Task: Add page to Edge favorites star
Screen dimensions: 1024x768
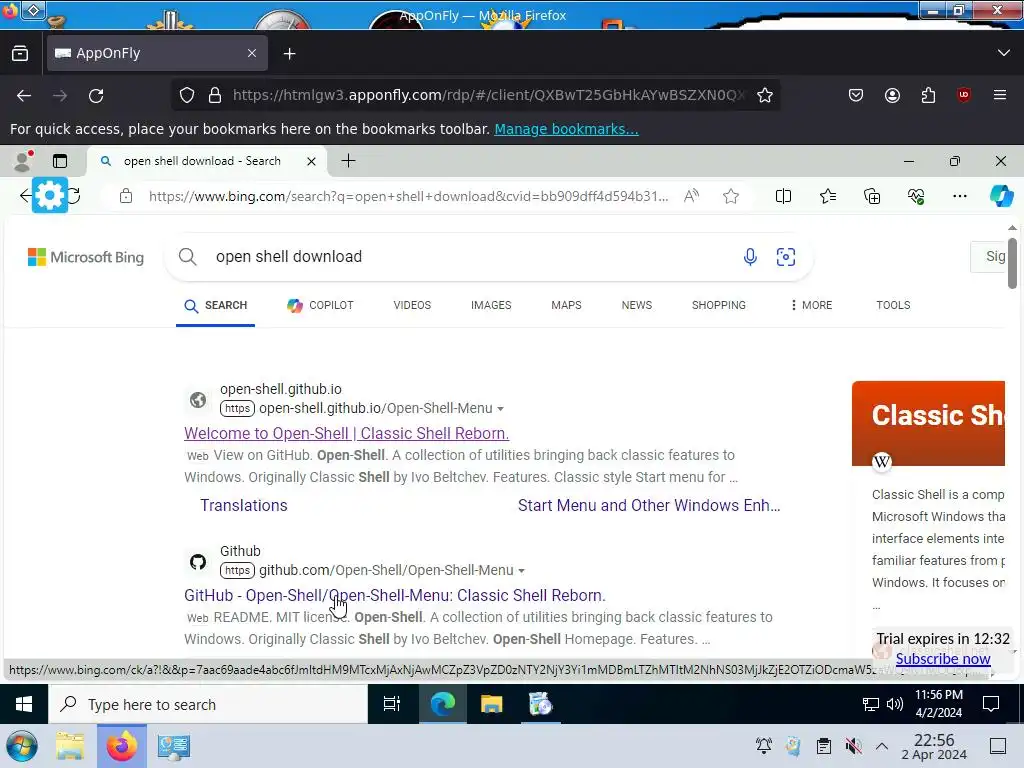Action: click(x=731, y=196)
